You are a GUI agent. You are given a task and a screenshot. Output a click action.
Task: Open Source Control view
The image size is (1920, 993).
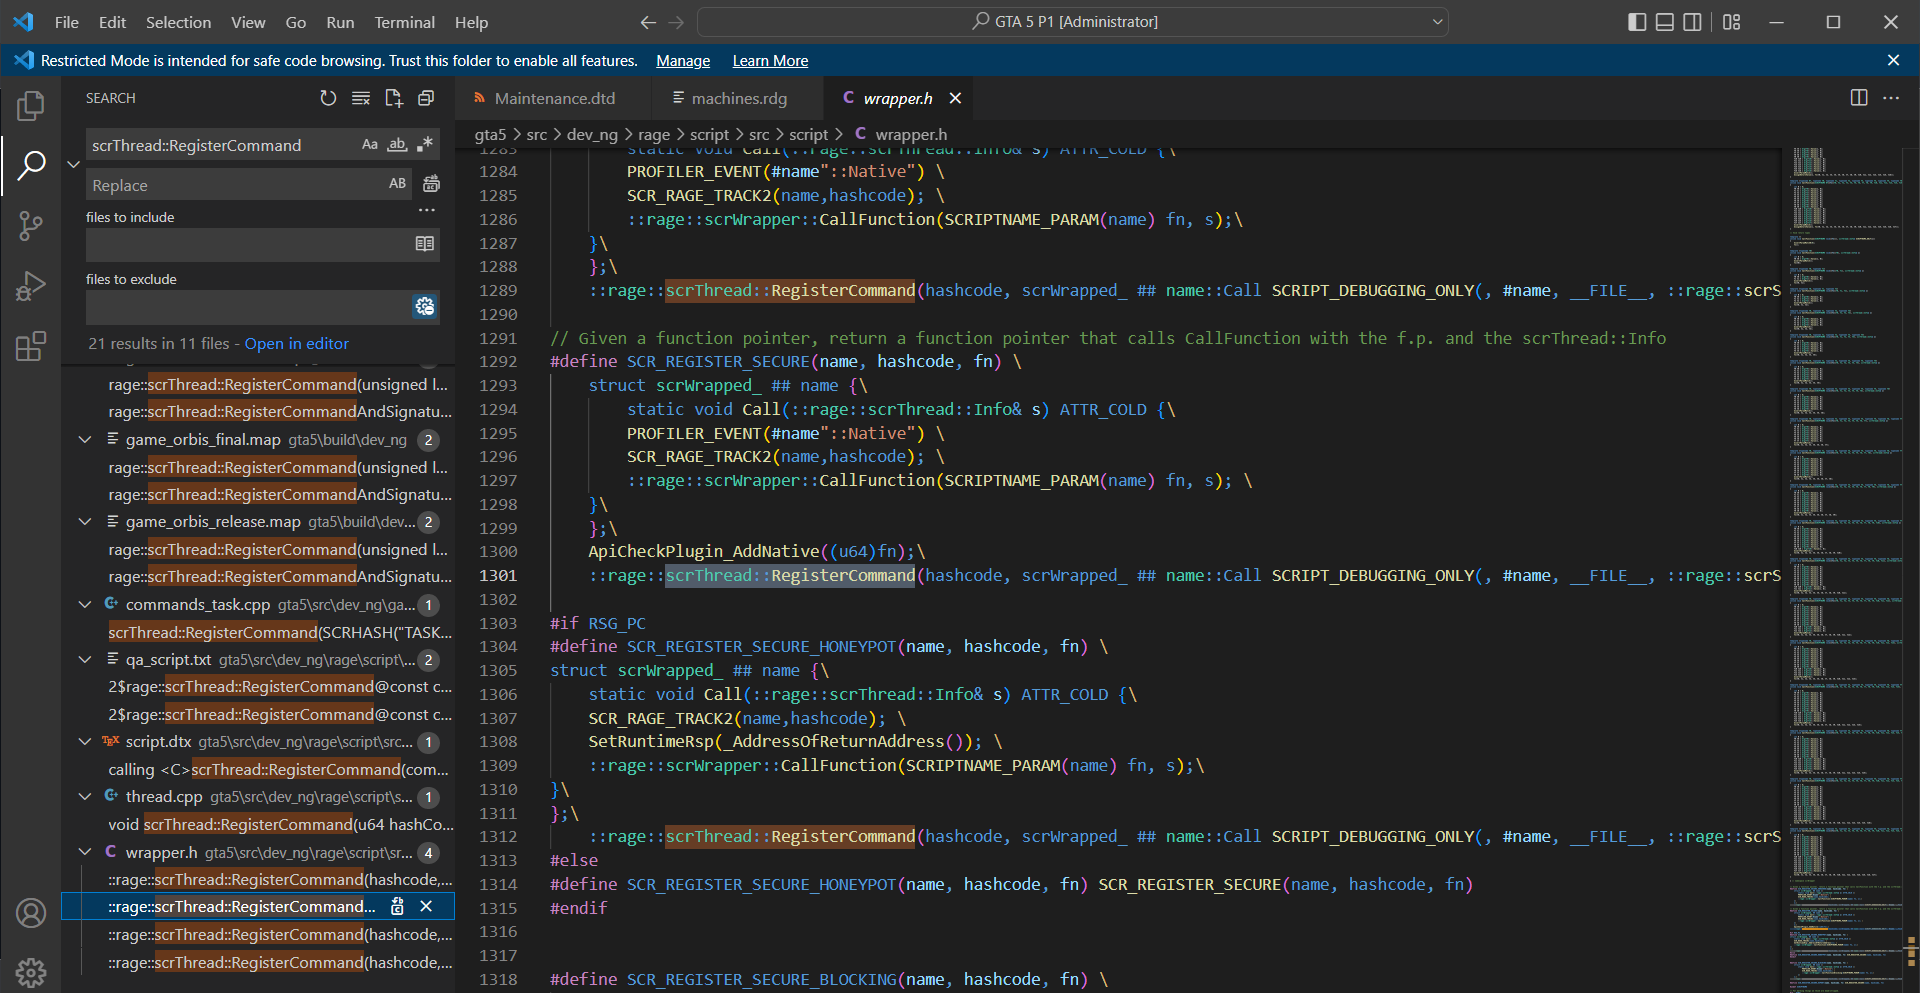tap(30, 225)
